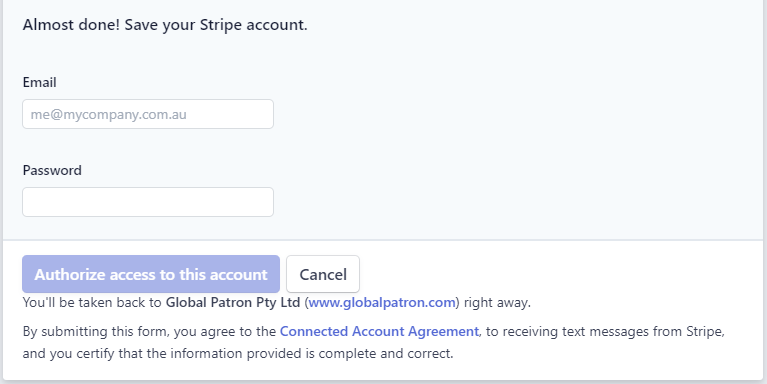Click the "right away." text after the link
The width and height of the screenshot is (767, 384).
tap(497, 302)
